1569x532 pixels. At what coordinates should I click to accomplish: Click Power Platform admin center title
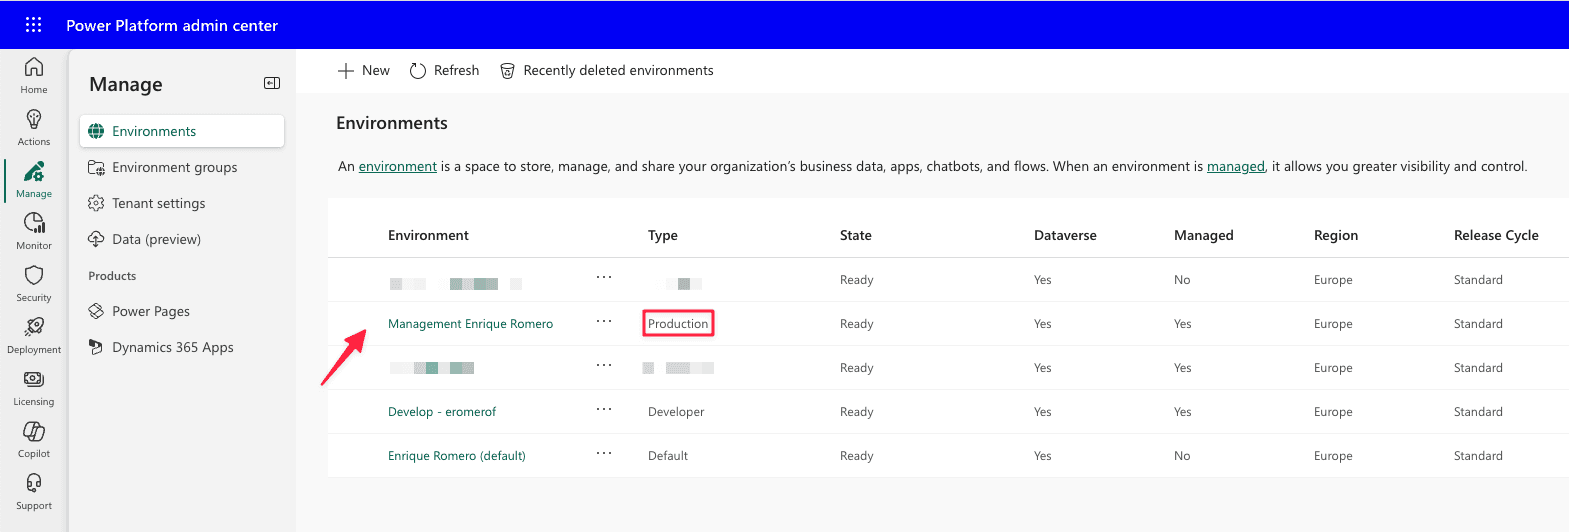point(172,25)
